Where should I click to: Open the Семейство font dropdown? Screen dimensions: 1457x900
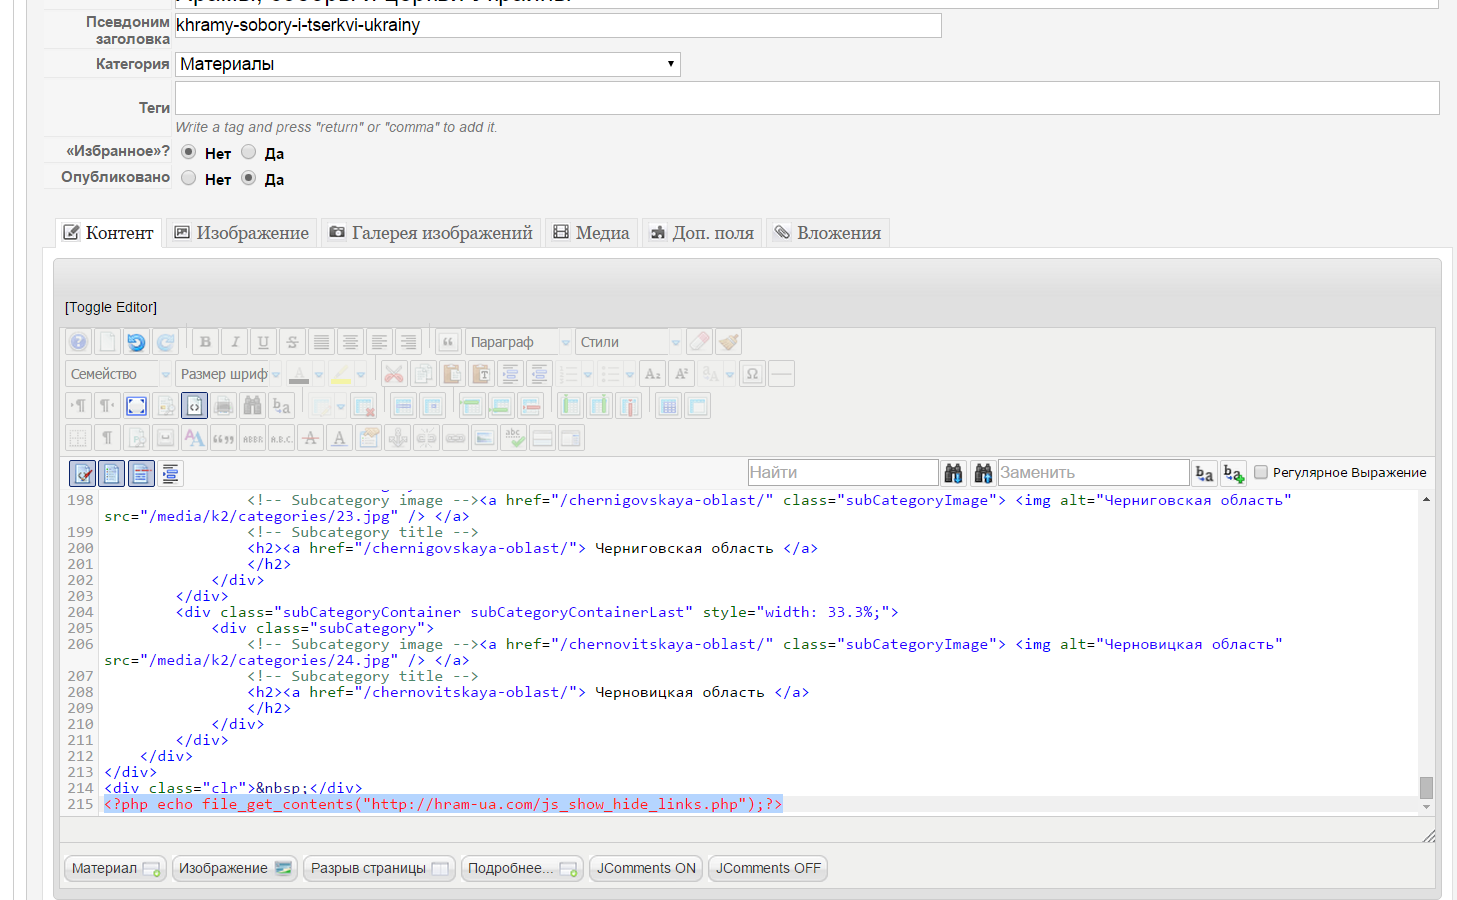click(x=119, y=374)
